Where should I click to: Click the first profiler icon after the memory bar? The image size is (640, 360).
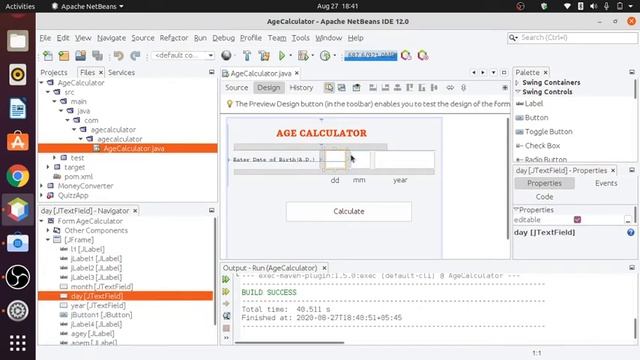coord(406,56)
